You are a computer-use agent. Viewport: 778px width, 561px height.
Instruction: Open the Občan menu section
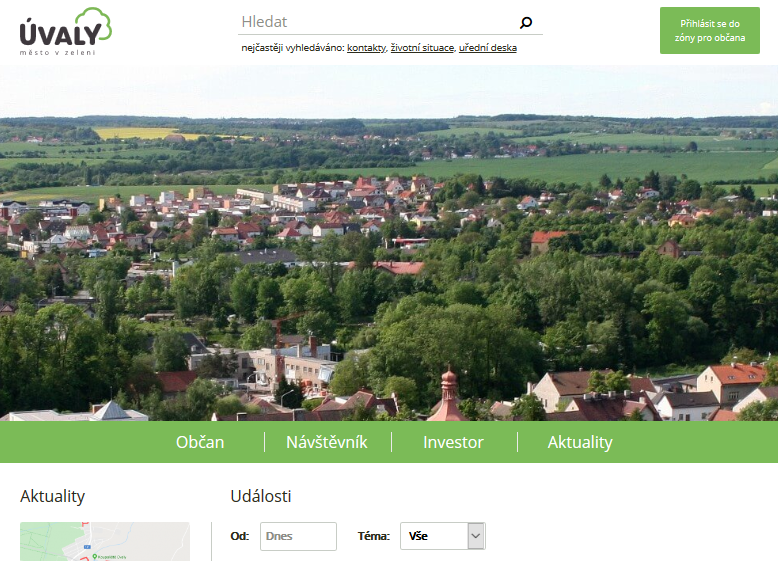(200, 442)
